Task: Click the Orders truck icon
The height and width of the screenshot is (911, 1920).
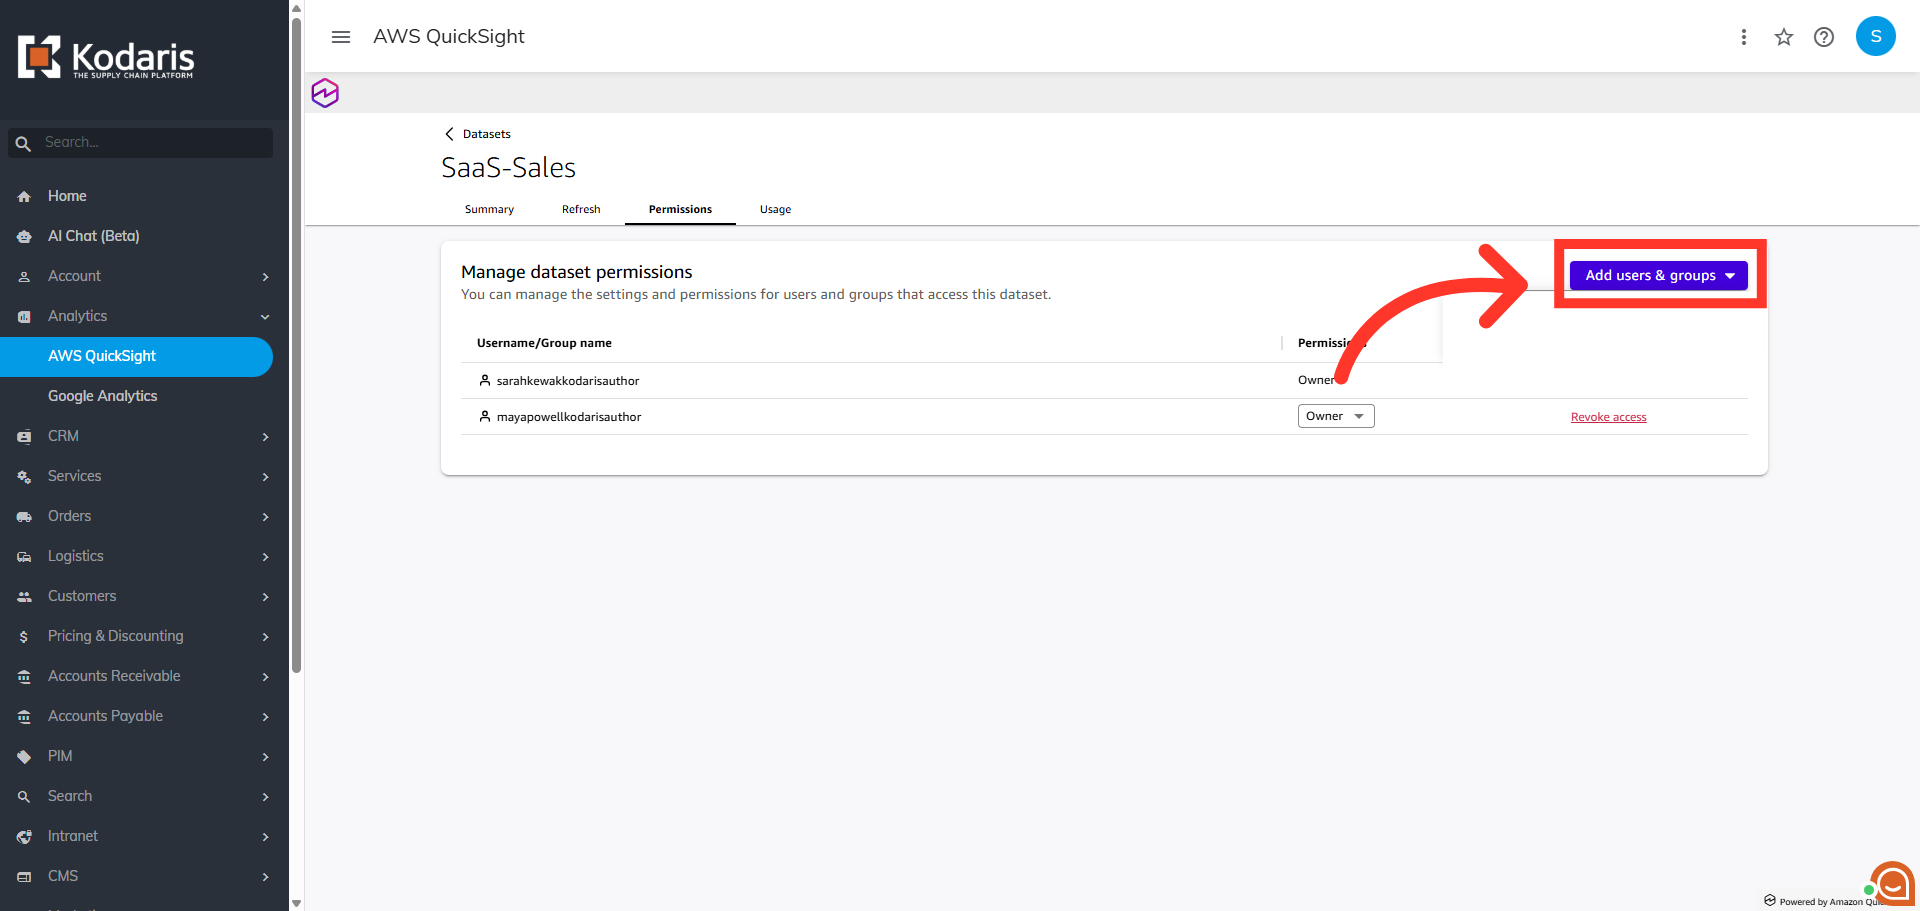Action: tap(24, 517)
